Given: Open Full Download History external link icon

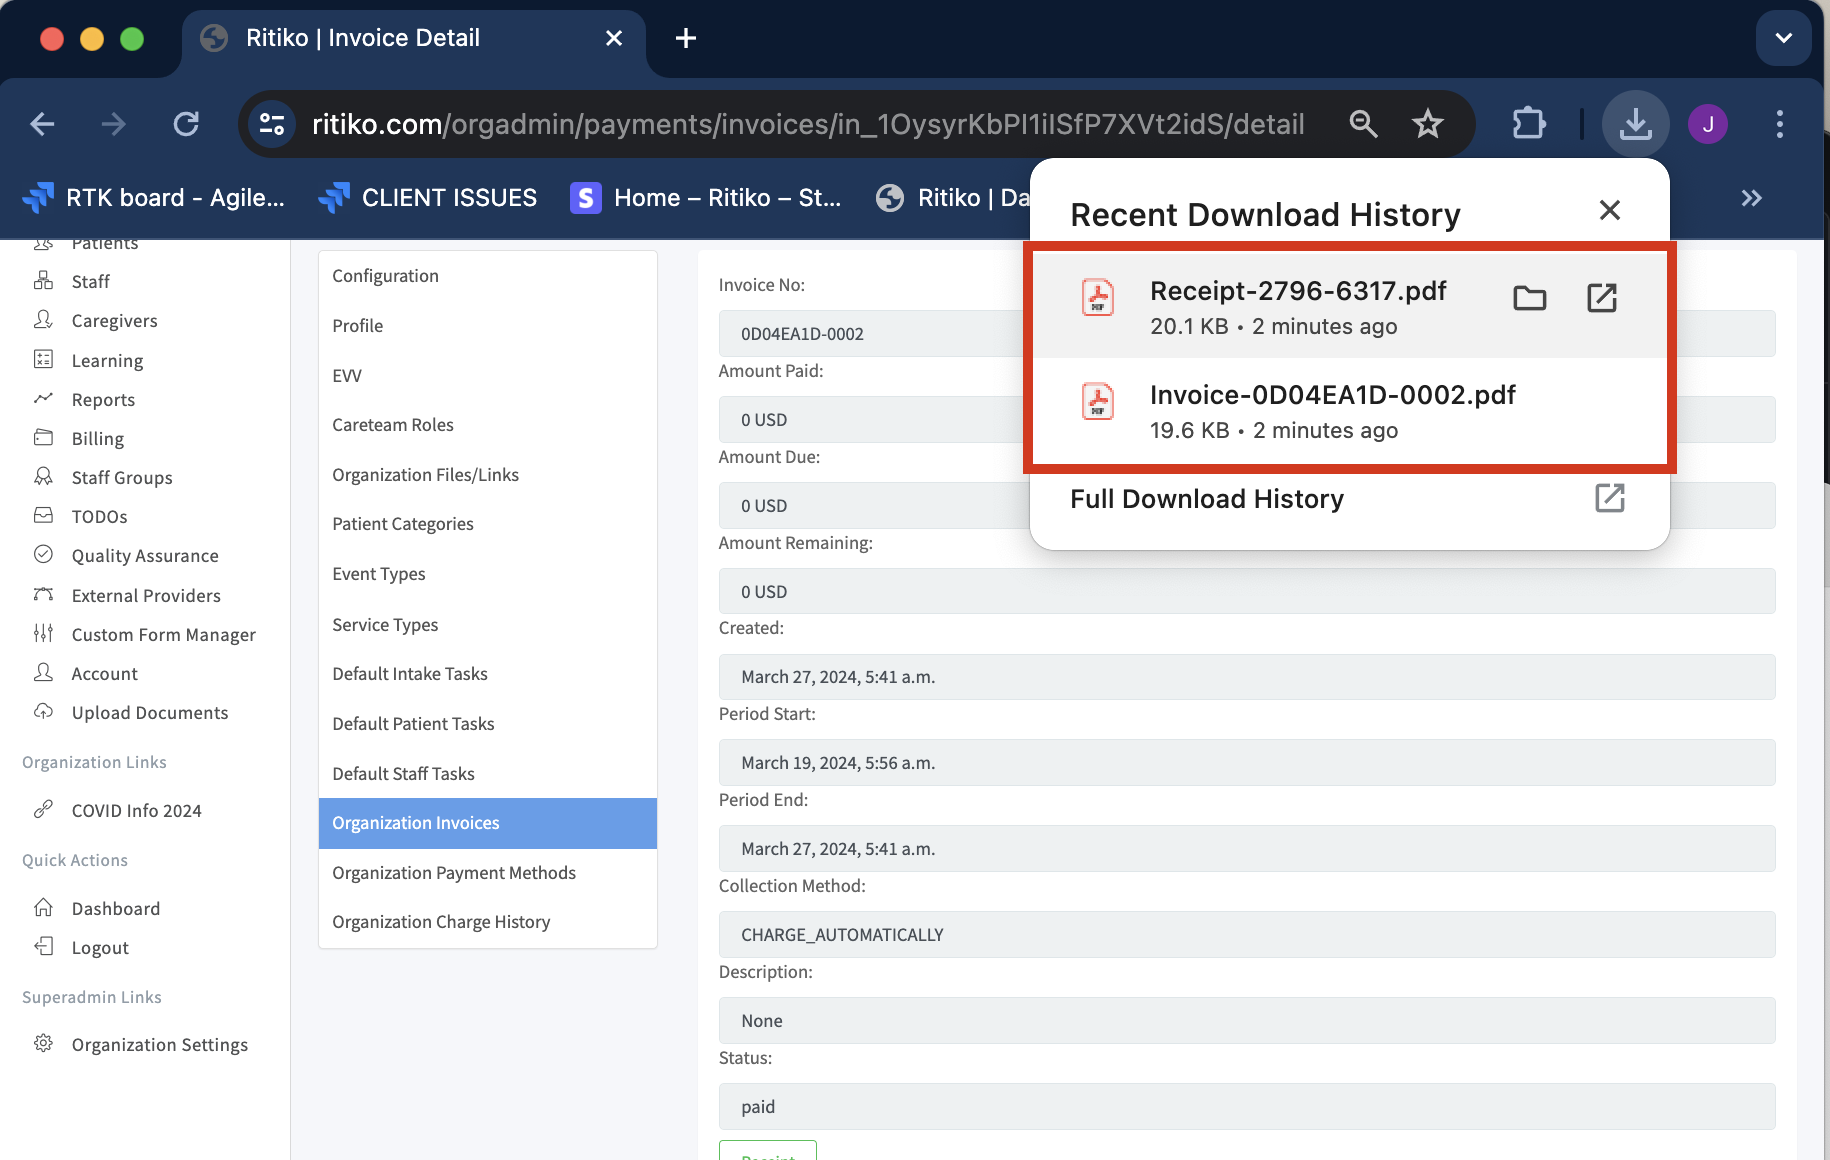Looking at the screenshot, I should pyautogui.click(x=1609, y=498).
